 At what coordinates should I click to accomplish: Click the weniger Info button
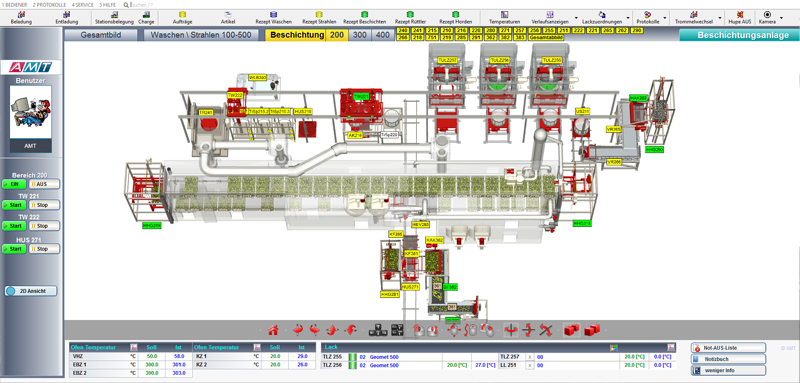728,370
